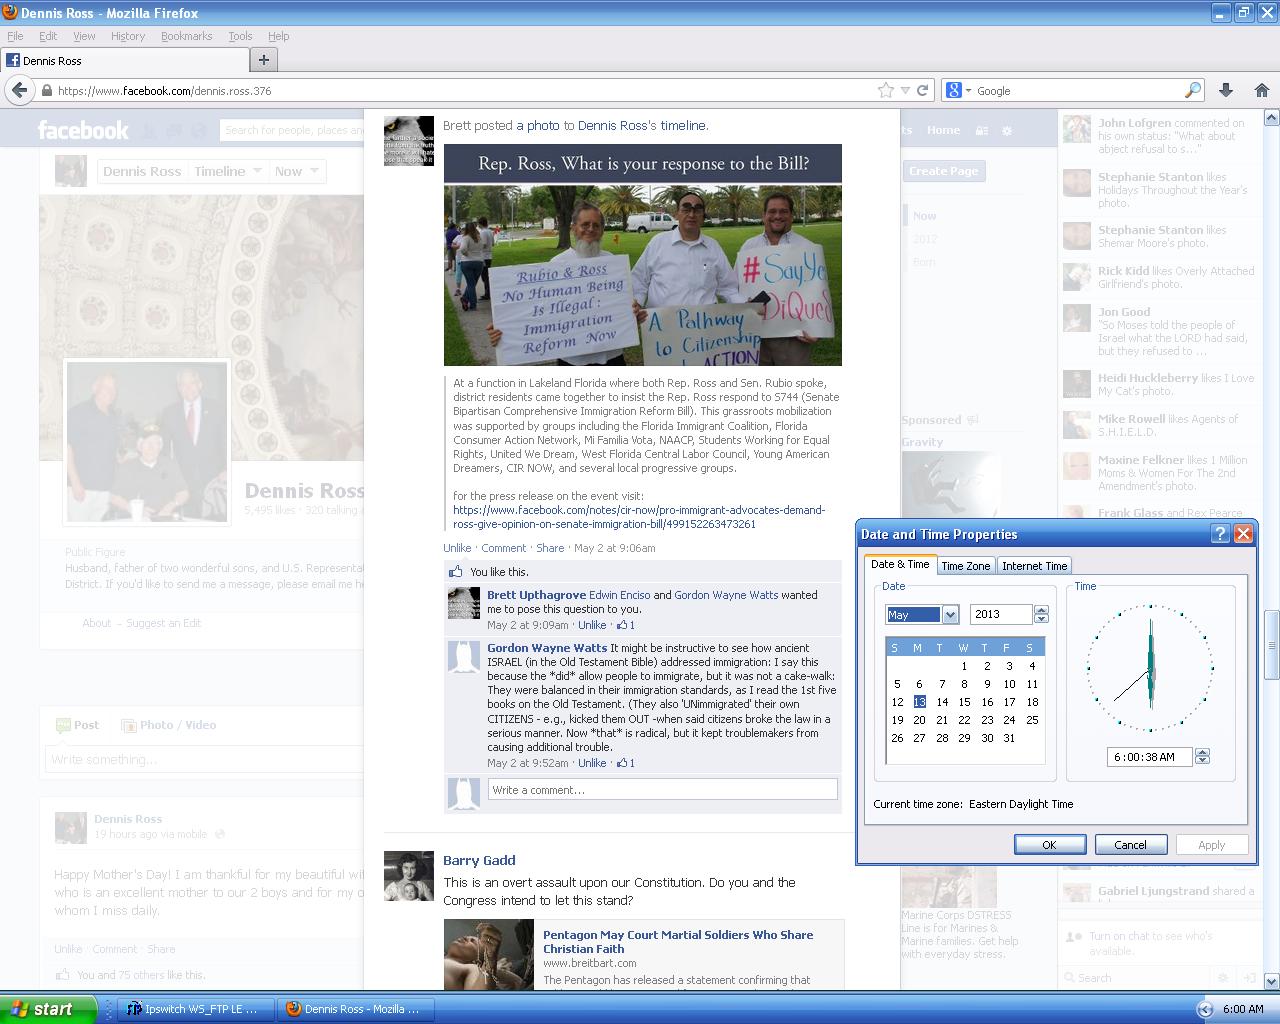Screen dimensions: 1280x1024
Task: Click the padlock icon in the address bar
Action: pos(46,90)
